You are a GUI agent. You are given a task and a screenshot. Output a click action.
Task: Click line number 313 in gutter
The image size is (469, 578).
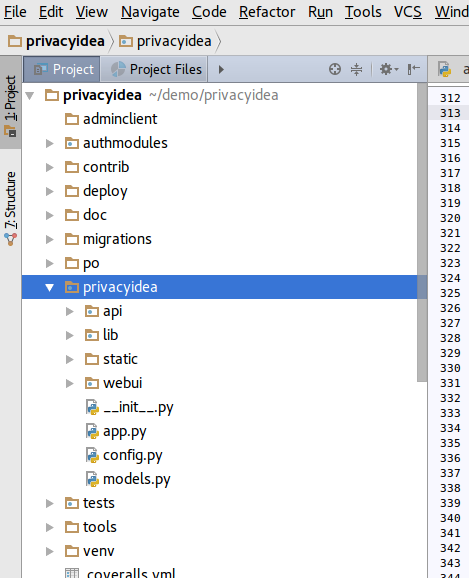pyautogui.click(x=450, y=113)
